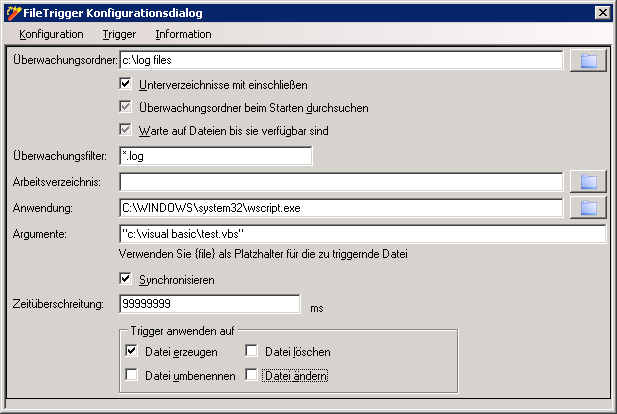Toggle Unterverzeichnisse mit einschließen checkbox
The image size is (617, 414).
click(126, 84)
